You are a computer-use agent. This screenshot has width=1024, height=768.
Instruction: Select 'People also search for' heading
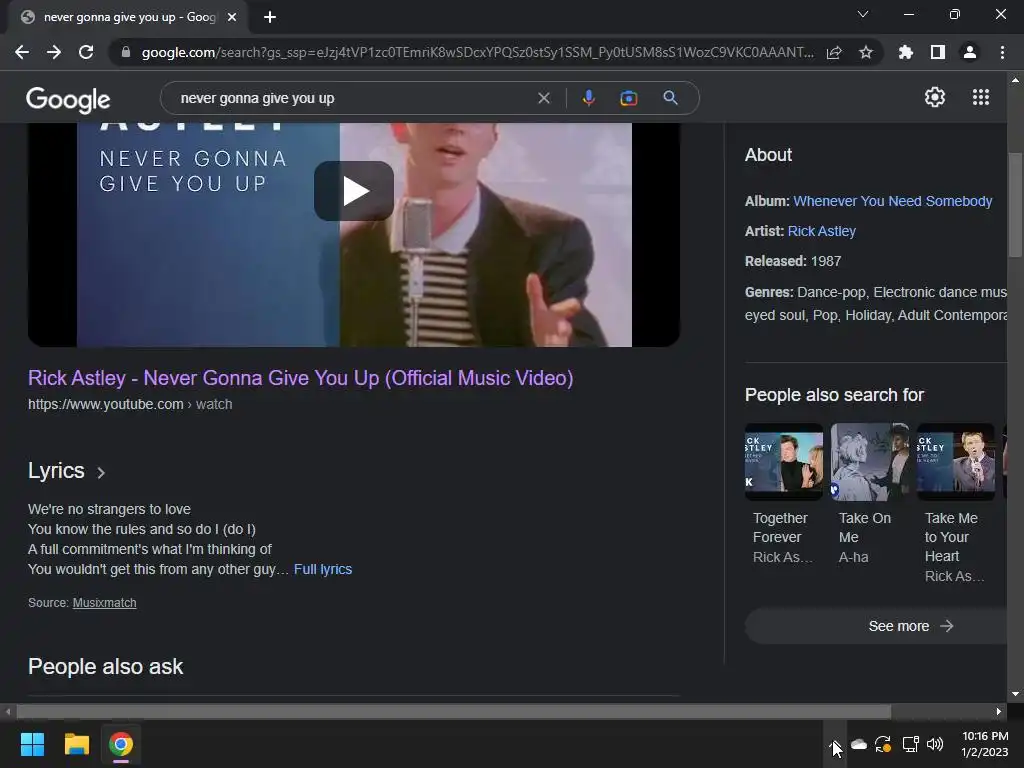tap(834, 395)
